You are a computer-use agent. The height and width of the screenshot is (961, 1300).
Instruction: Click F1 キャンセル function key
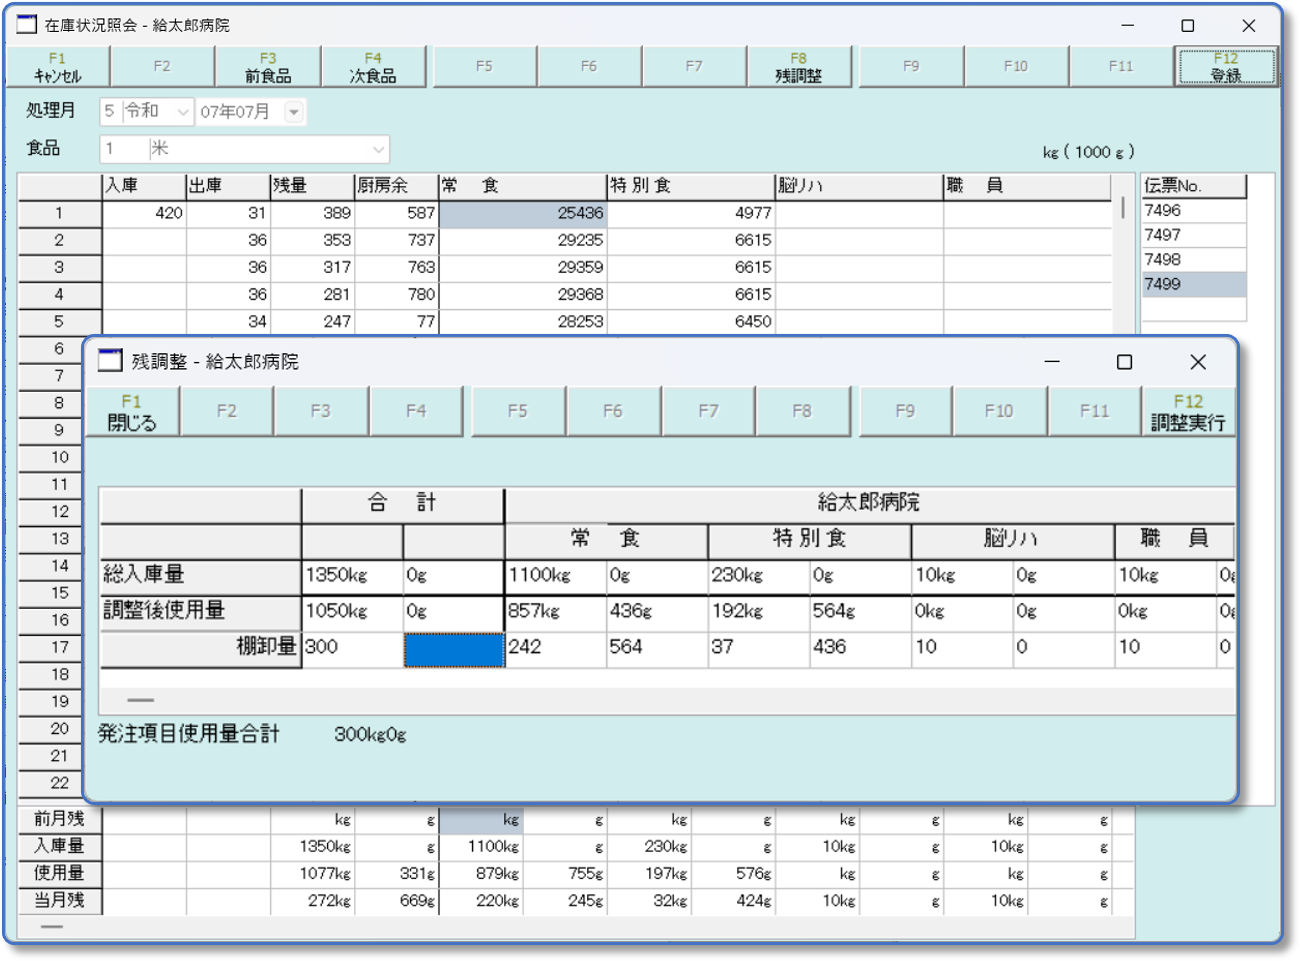pyautogui.click(x=57, y=67)
